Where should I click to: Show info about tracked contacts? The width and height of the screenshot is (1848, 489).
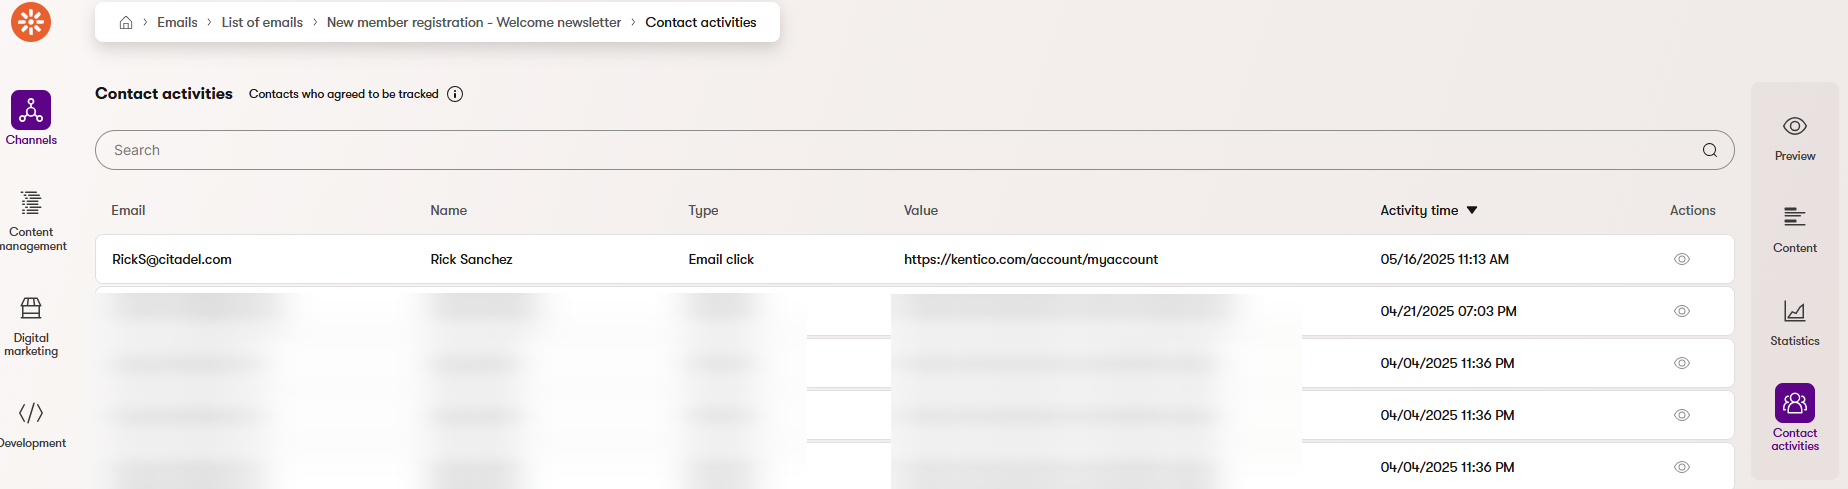pyautogui.click(x=455, y=94)
